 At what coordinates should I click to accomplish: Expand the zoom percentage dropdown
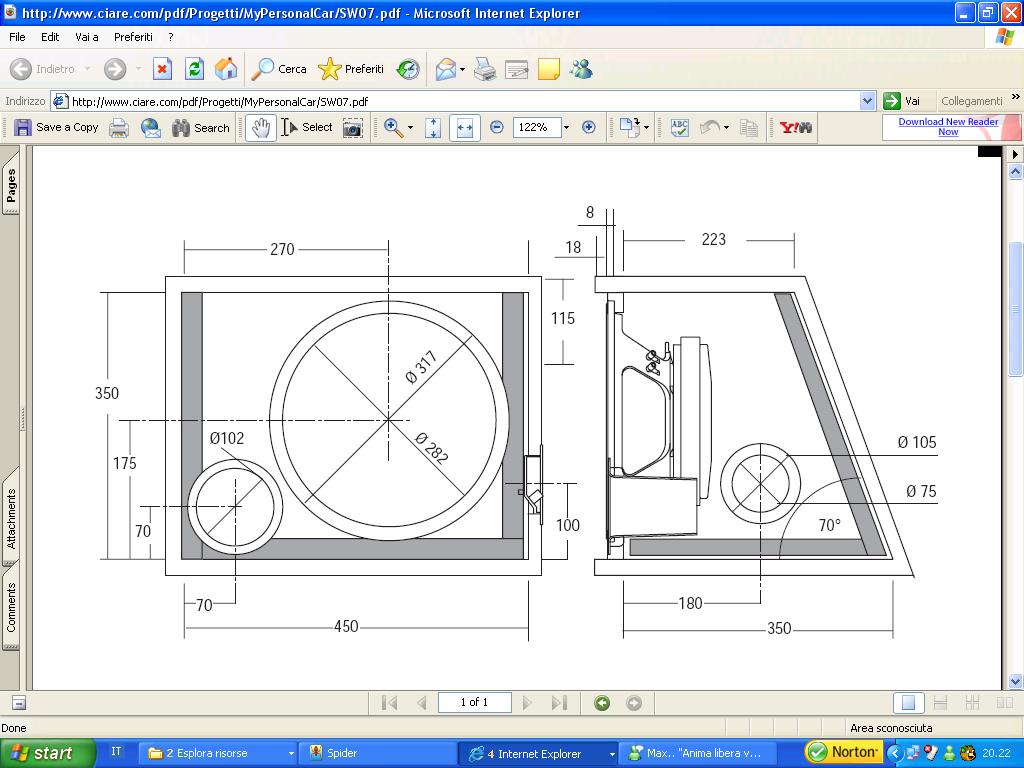[566, 127]
